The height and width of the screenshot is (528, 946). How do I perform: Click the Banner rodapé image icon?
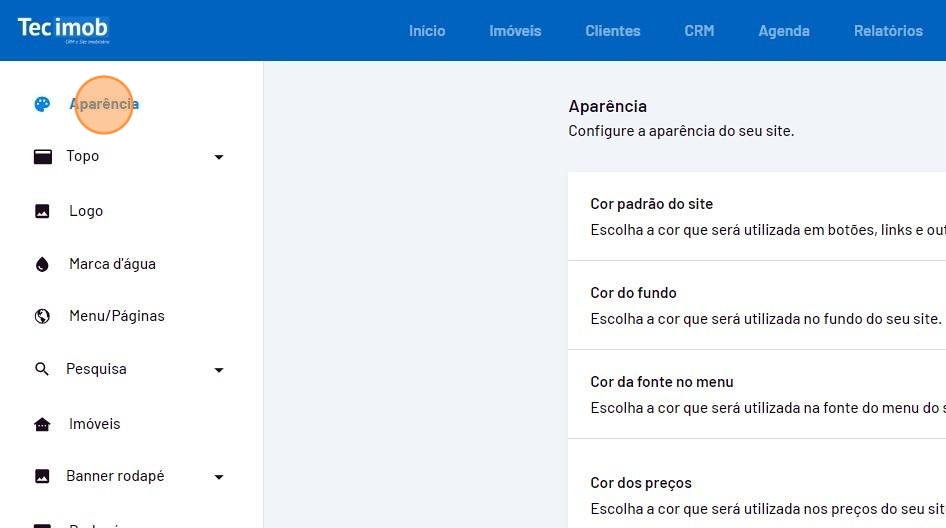click(42, 476)
